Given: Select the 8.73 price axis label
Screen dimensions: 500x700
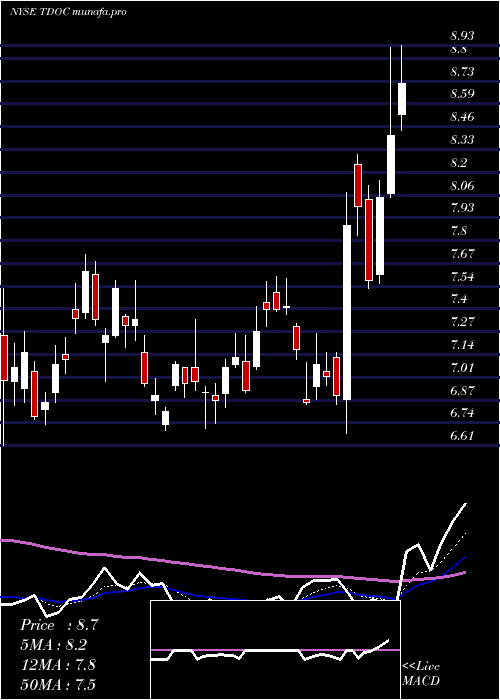Looking at the screenshot, I should click(x=462, y=71).
